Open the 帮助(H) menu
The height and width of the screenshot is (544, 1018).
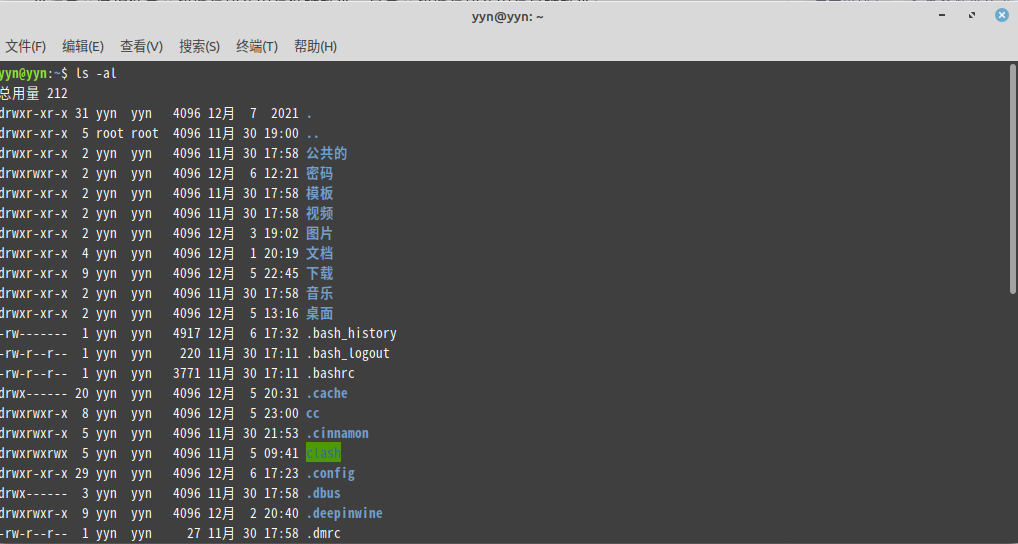(315, 46)
